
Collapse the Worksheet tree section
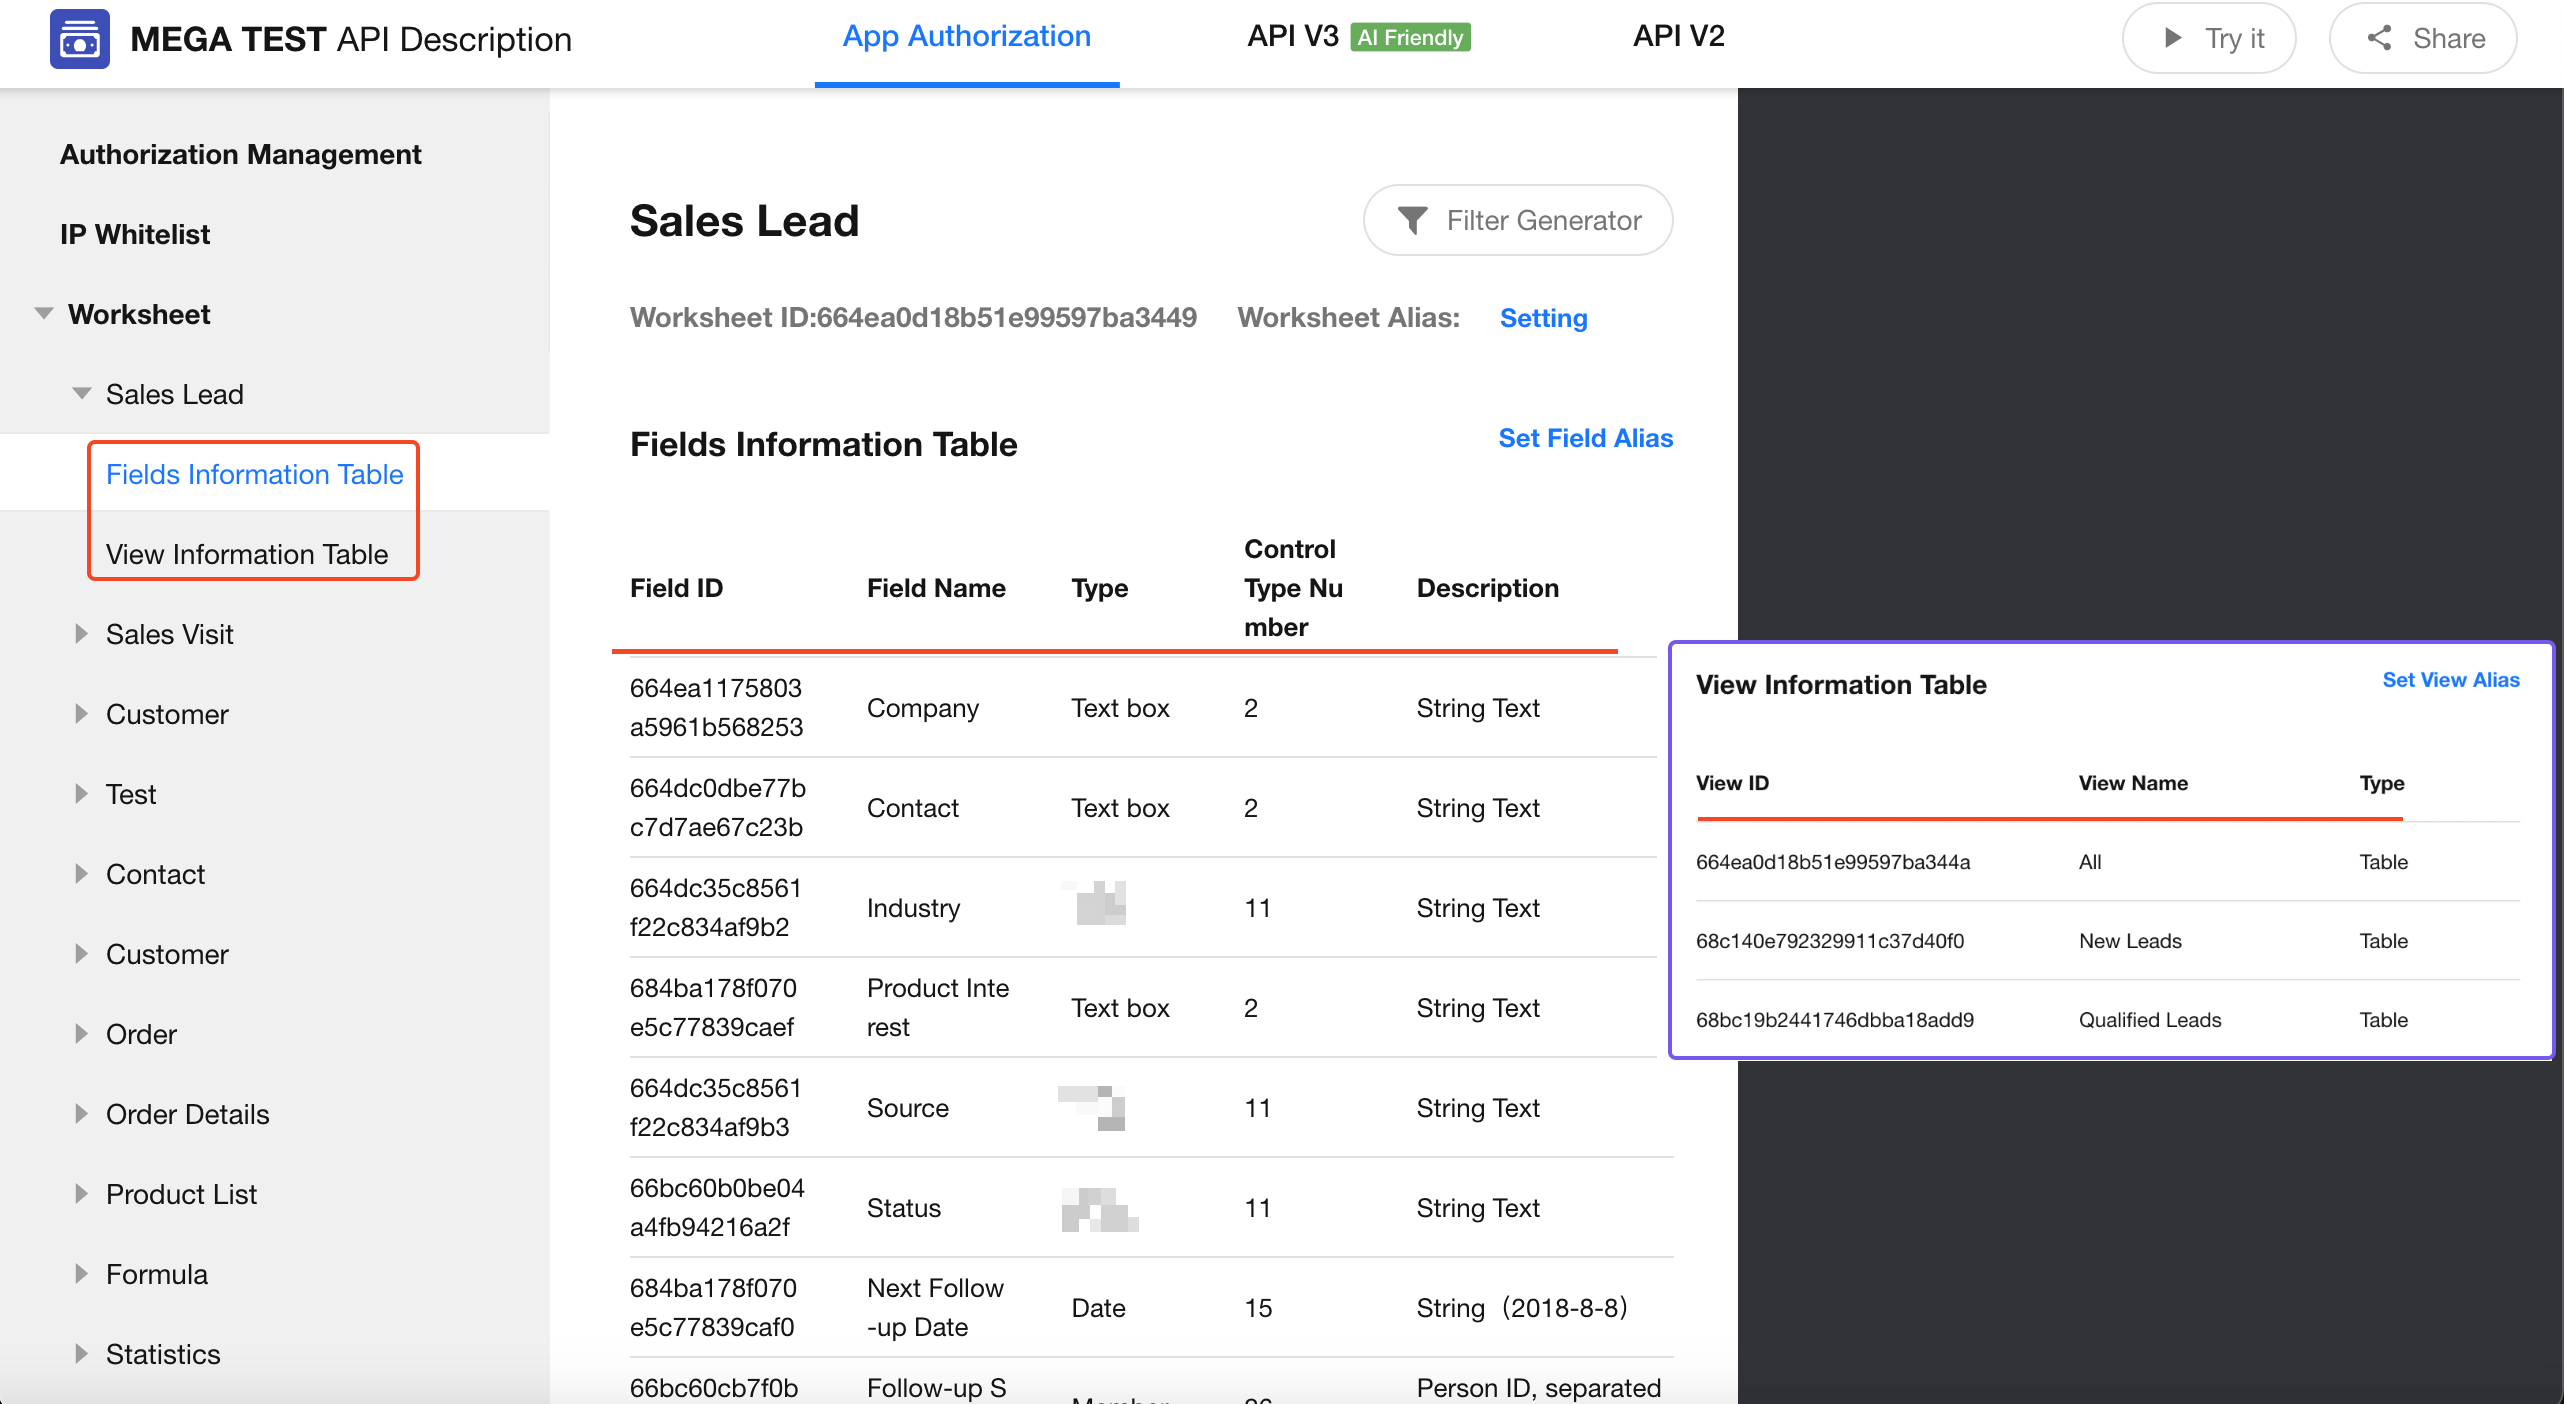[x=44, y=314]
